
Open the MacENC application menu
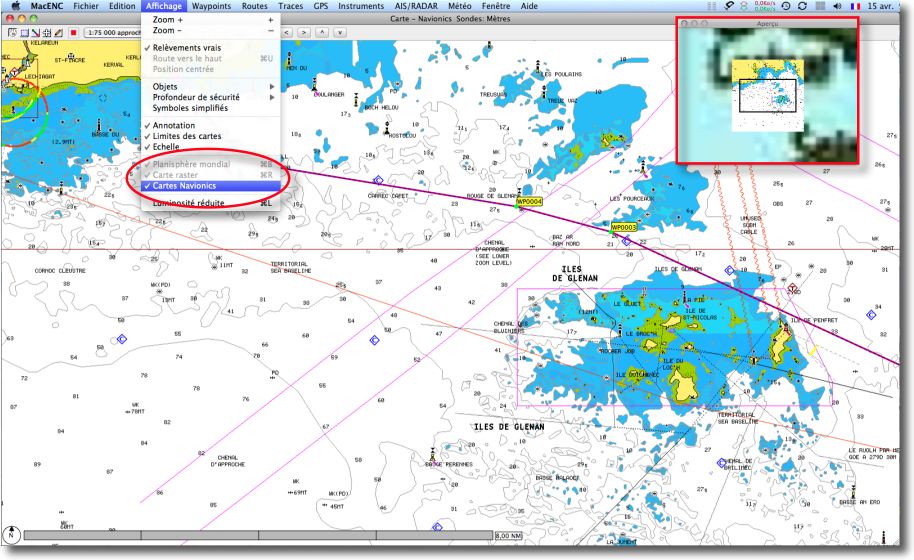point(47,6)
